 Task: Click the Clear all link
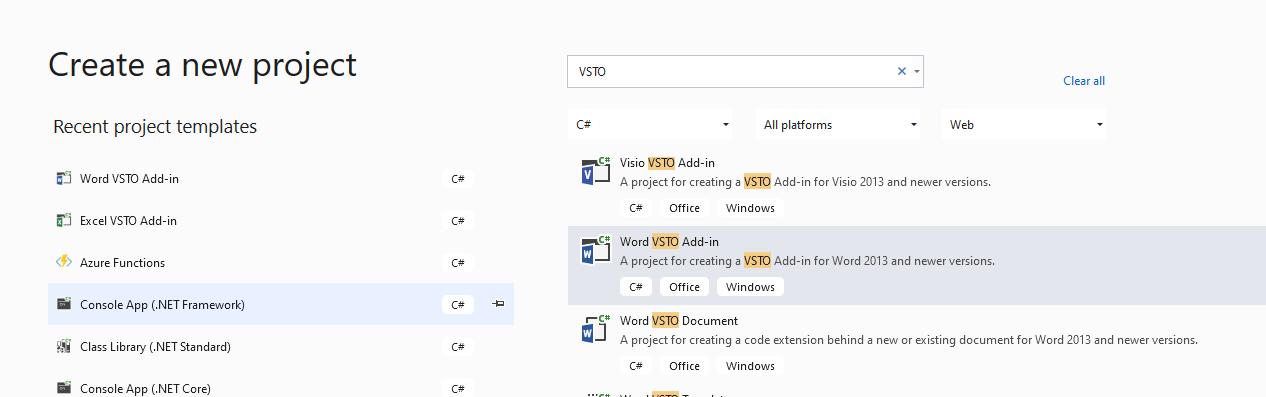click(x=1084, y=81)
